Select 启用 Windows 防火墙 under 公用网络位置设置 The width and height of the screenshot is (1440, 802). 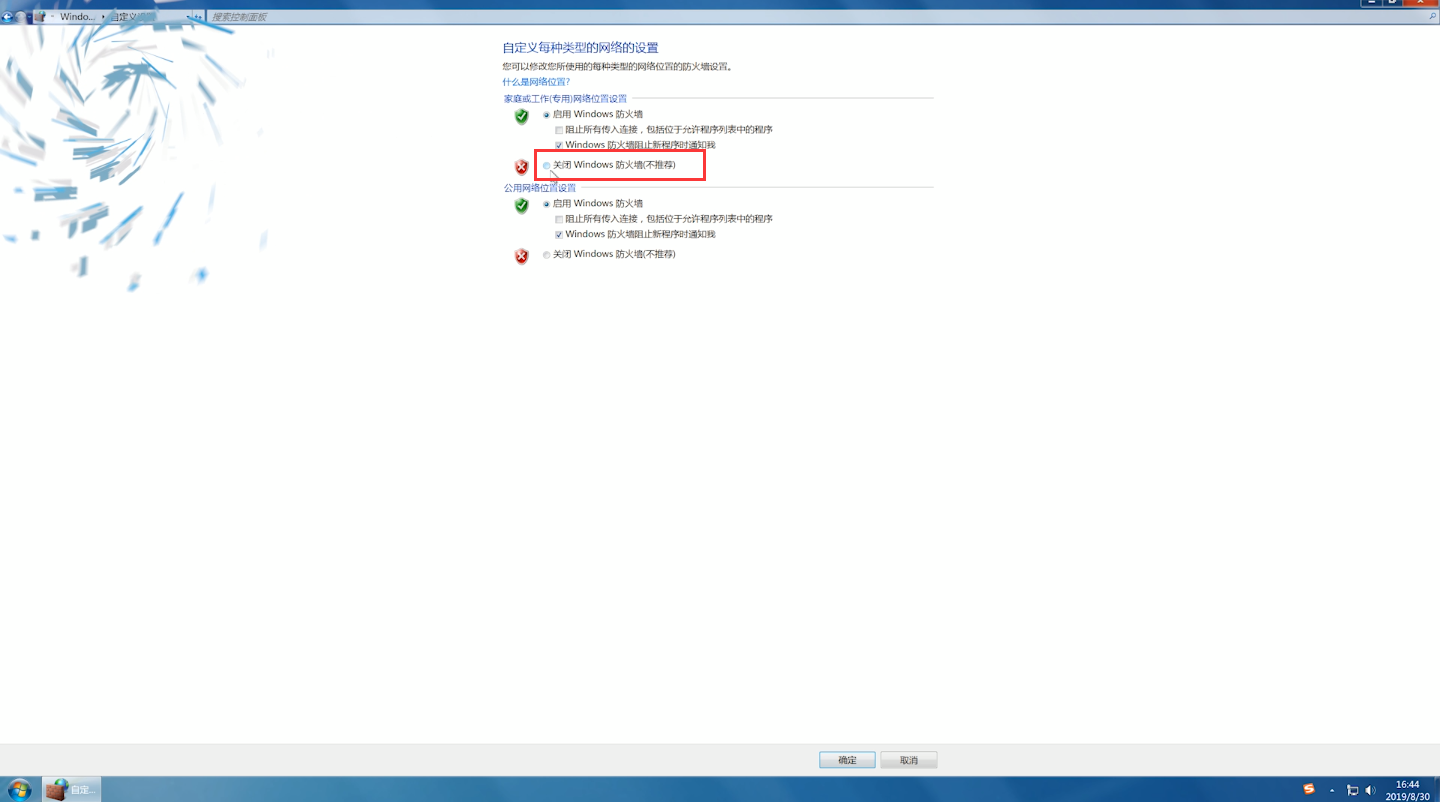tap(546, 204)
